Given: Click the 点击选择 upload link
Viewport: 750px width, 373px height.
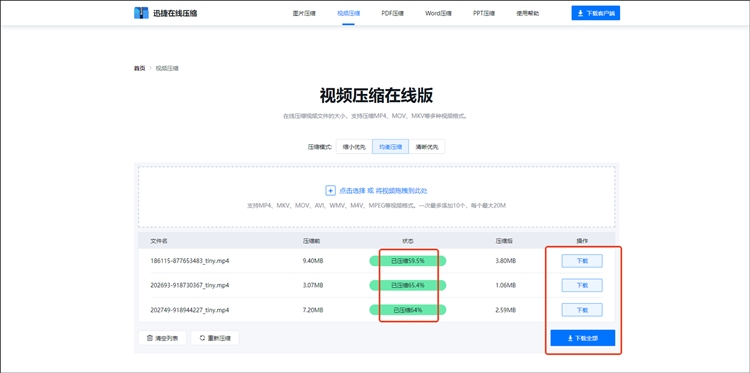Looking at the screenshot, I should click(x=352, y=191).
